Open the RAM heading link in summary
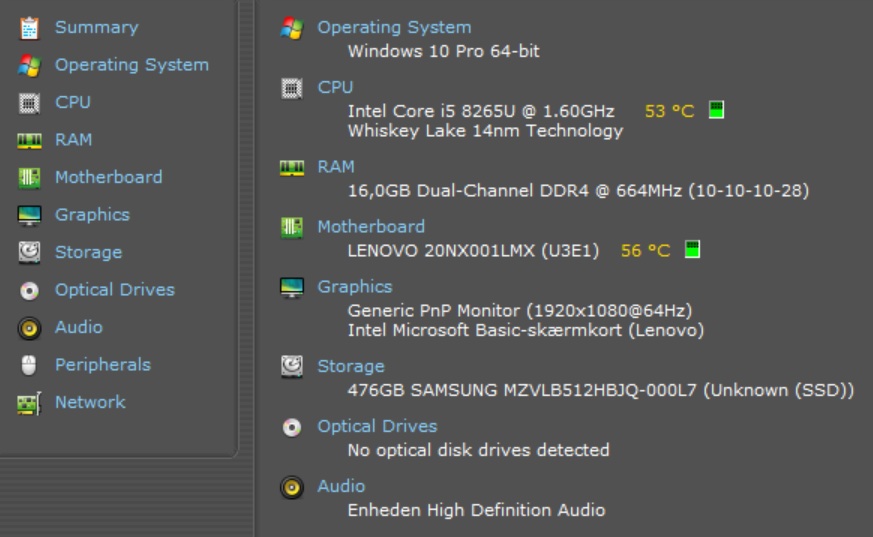Screen dimensions: 873x537 pos(336,167)
